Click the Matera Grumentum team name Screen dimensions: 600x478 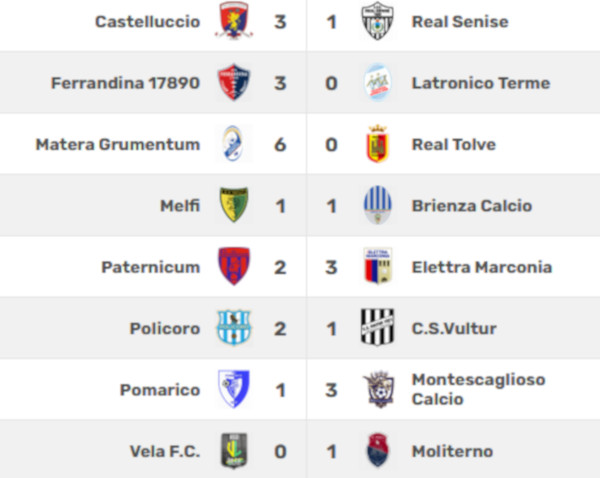point(118,144)
